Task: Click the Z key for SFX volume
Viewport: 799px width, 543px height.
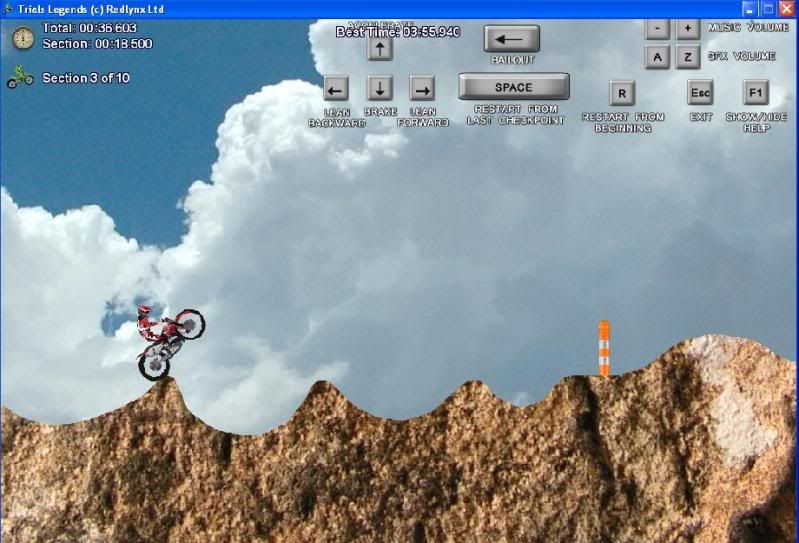Action: click(688, 57)
